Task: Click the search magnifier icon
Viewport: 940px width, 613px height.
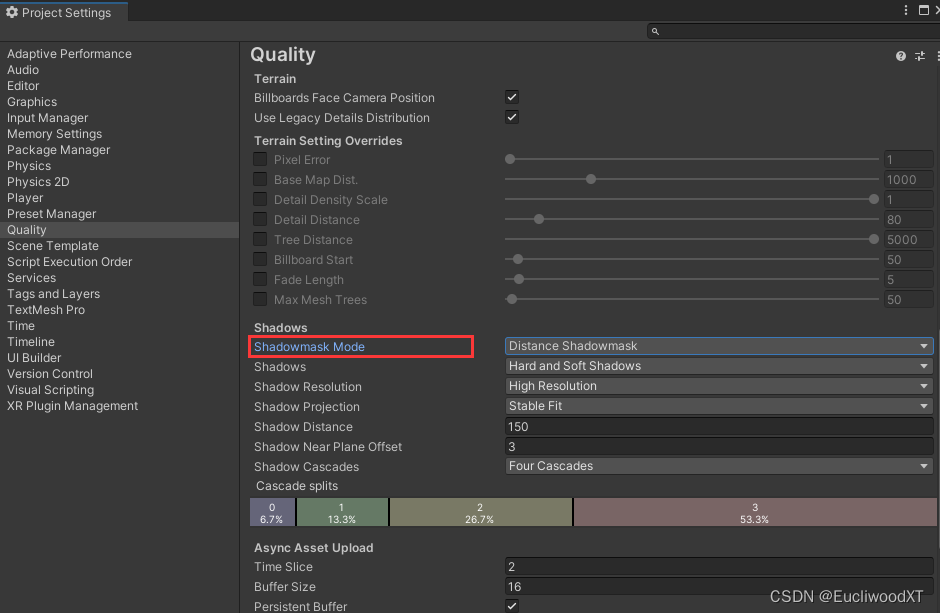Action: tap(655, 31)
